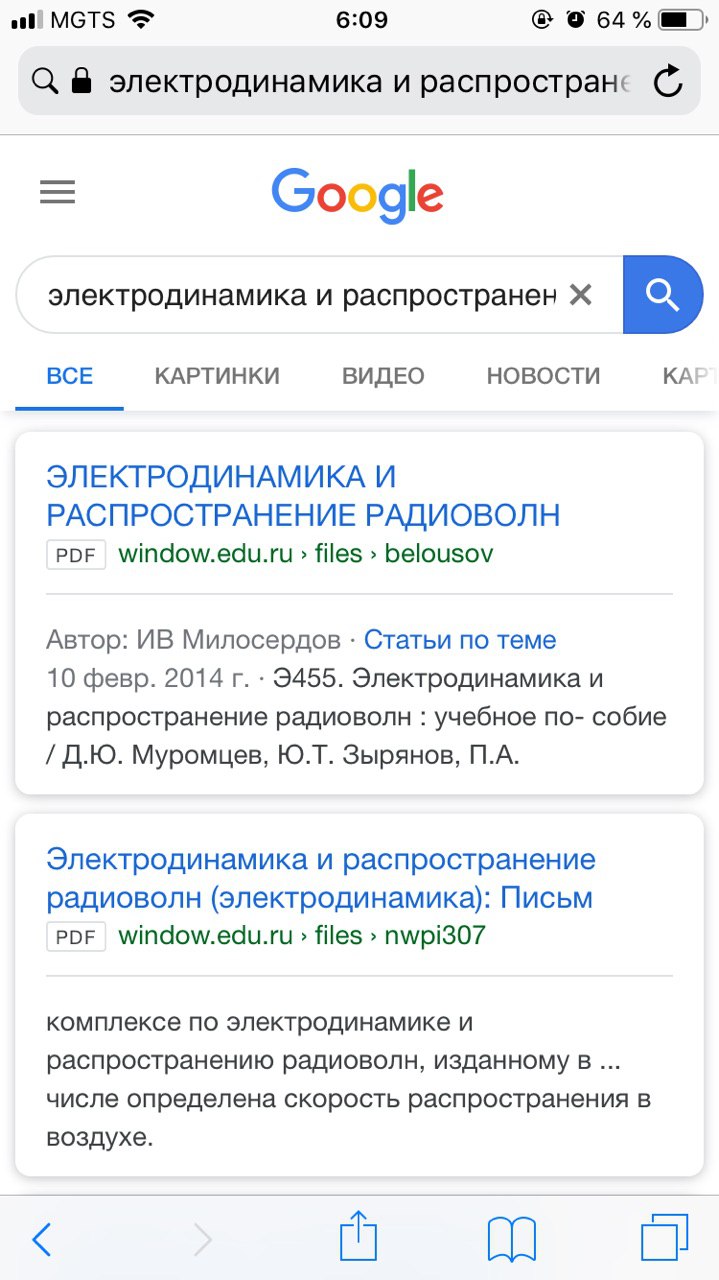This screenshot has width=719, height=1280.
Task: Open the Safari share sheet
Action: 358,1239
